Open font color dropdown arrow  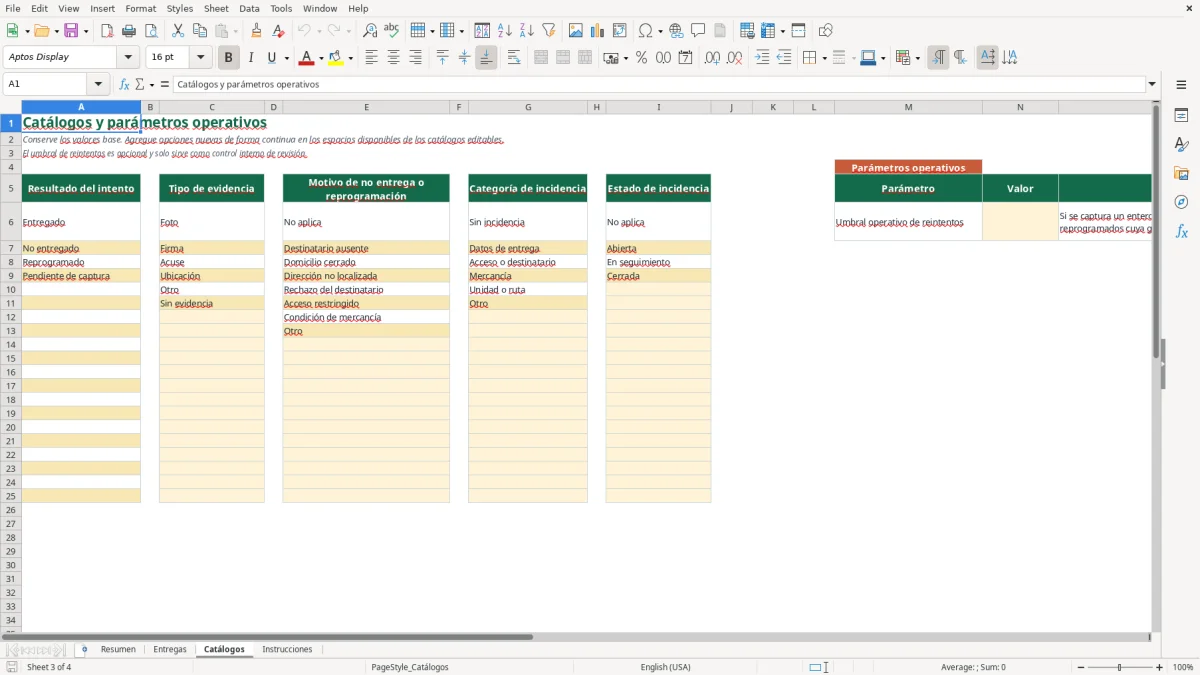(x=321, y=58)
